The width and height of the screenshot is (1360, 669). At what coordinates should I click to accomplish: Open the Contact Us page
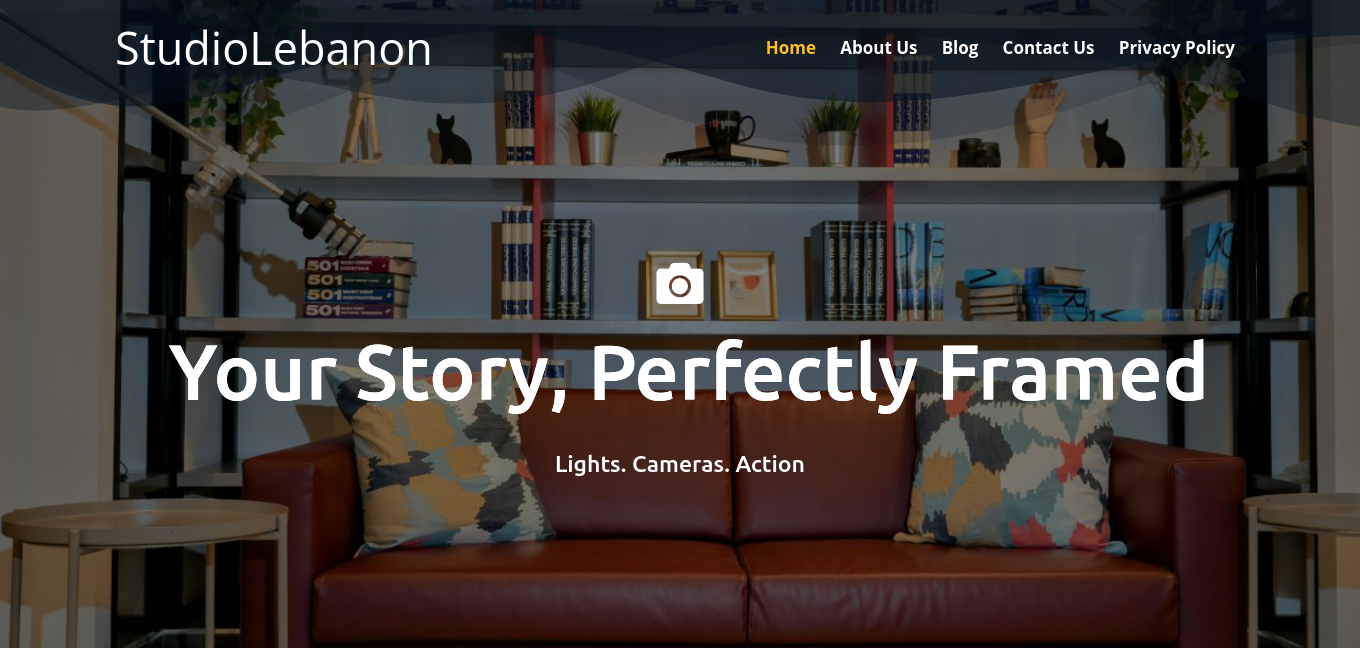(x=1048, y=47)
